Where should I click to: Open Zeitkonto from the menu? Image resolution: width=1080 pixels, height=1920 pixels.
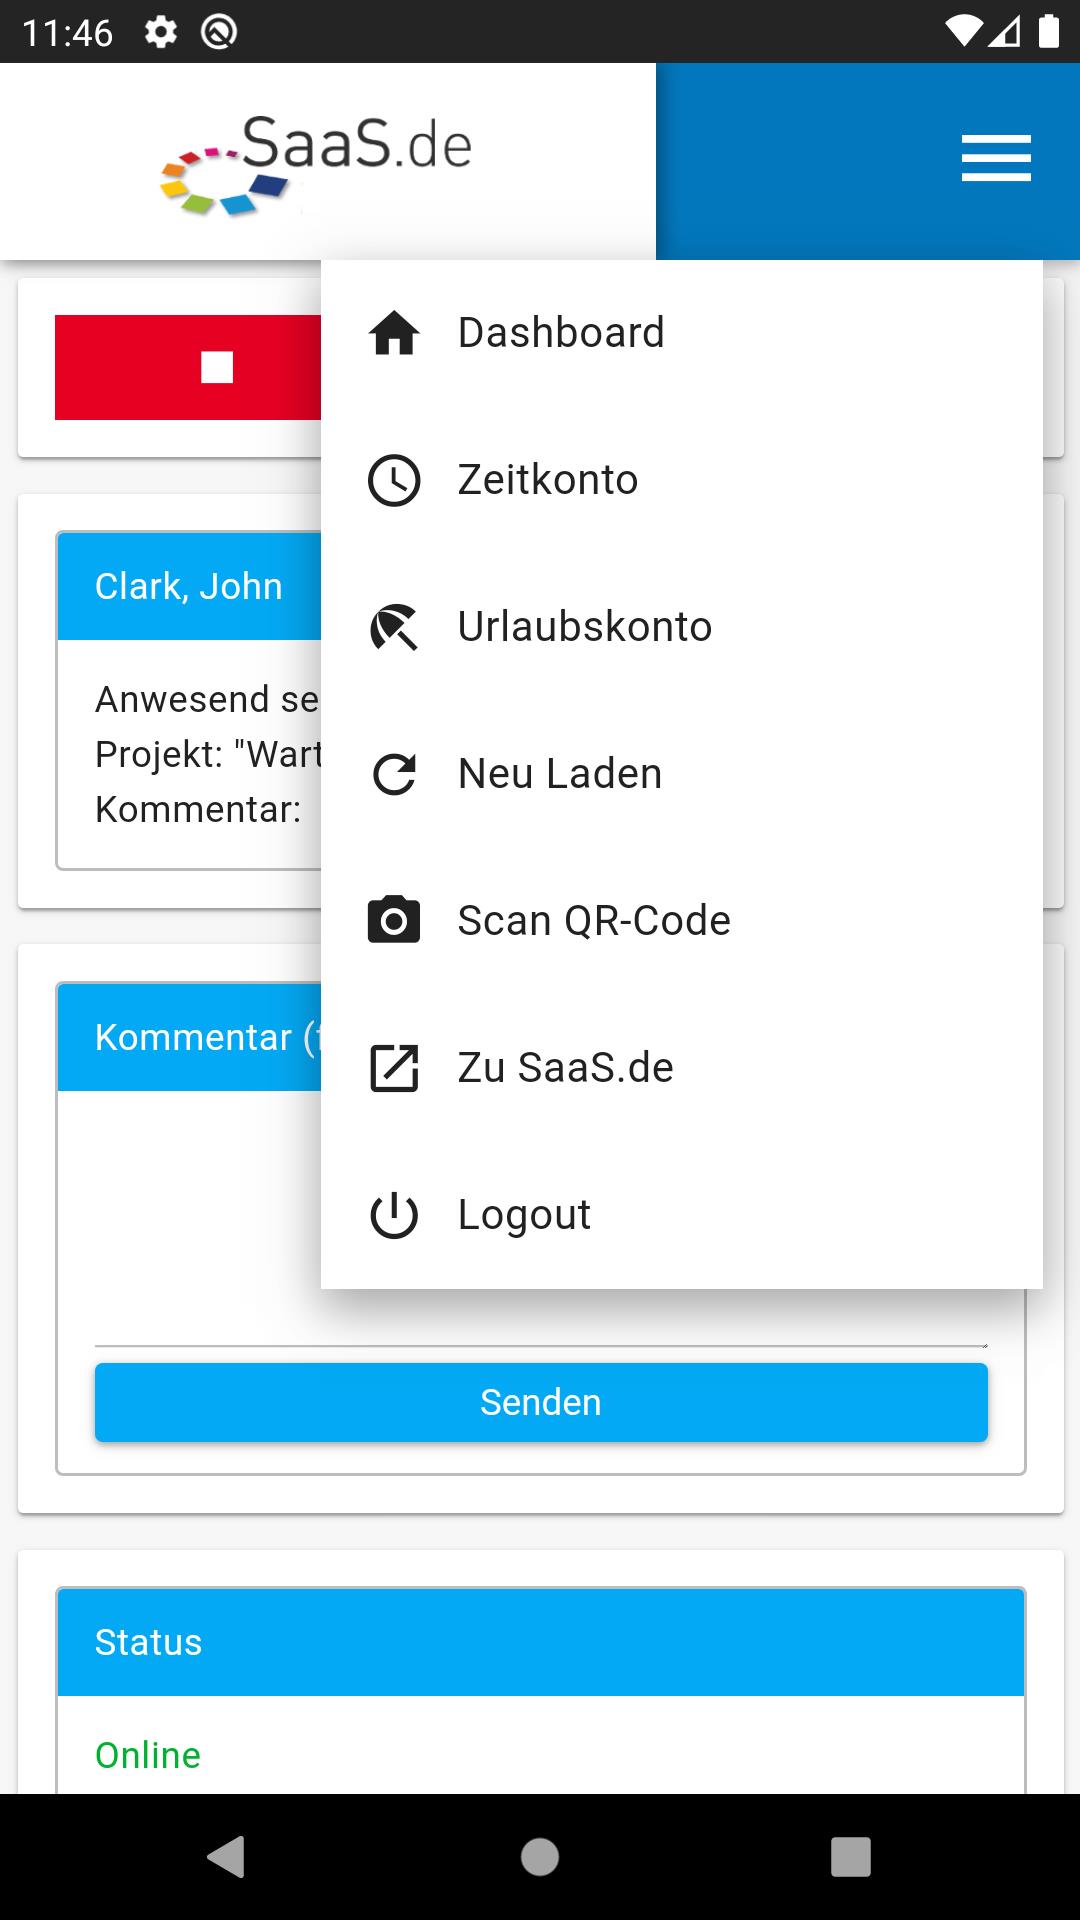[682, 480]
